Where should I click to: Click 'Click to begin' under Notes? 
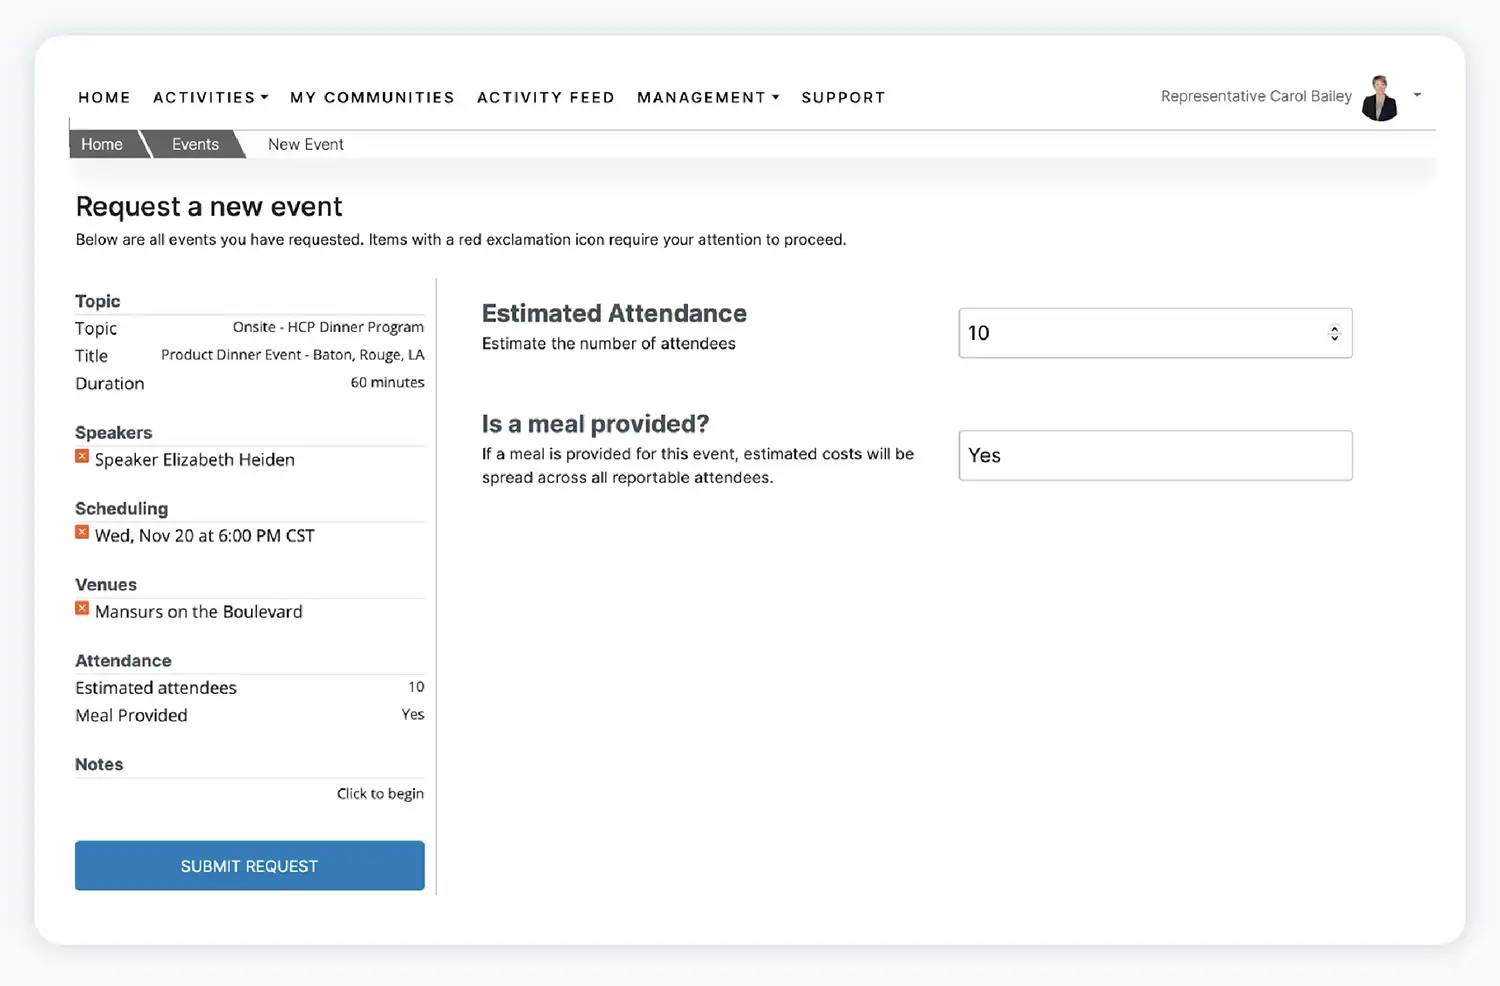point(380,793)
